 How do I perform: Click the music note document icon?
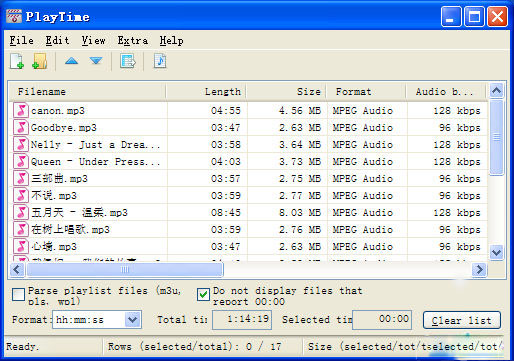click(160, 61)
